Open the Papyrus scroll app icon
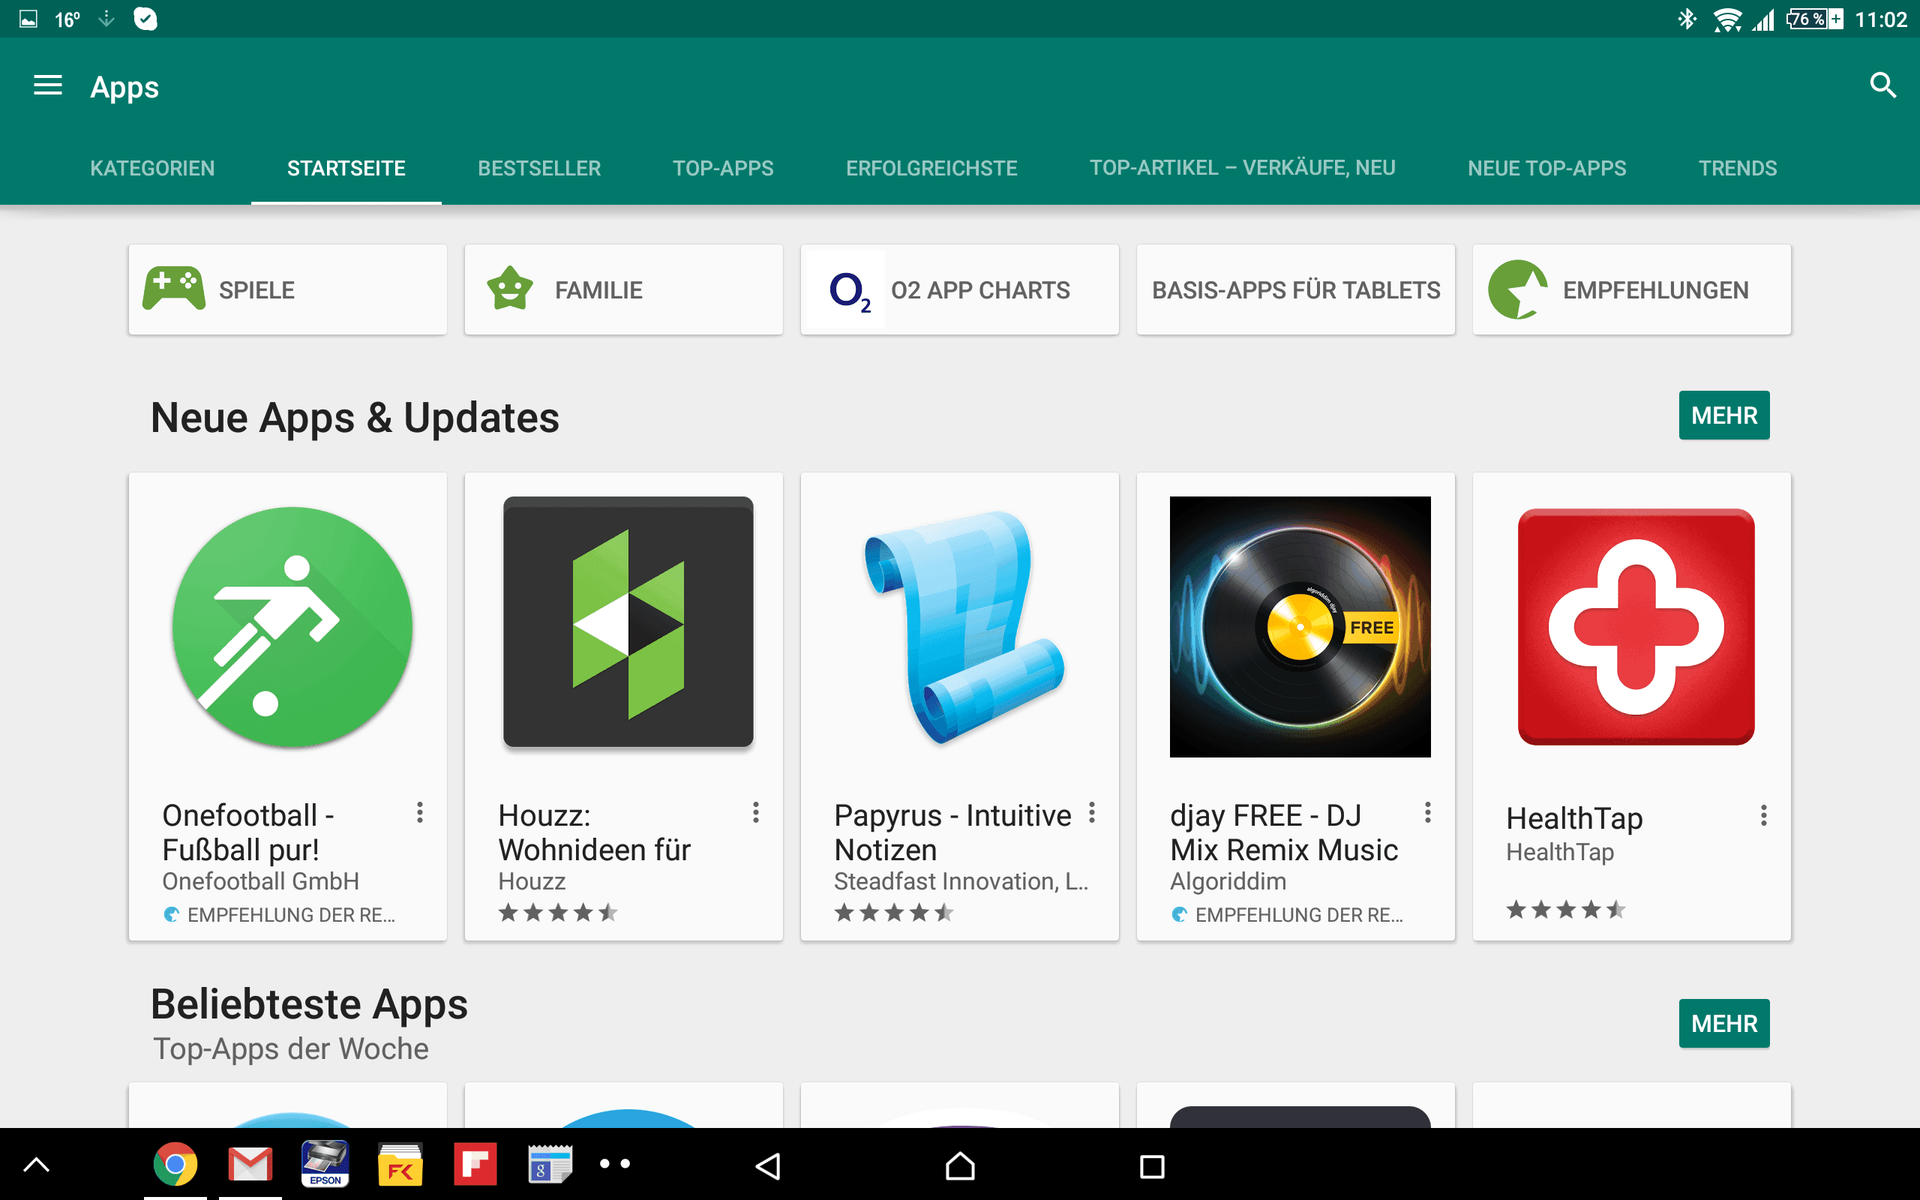The image size is (1920, 1200). (962, 627)
